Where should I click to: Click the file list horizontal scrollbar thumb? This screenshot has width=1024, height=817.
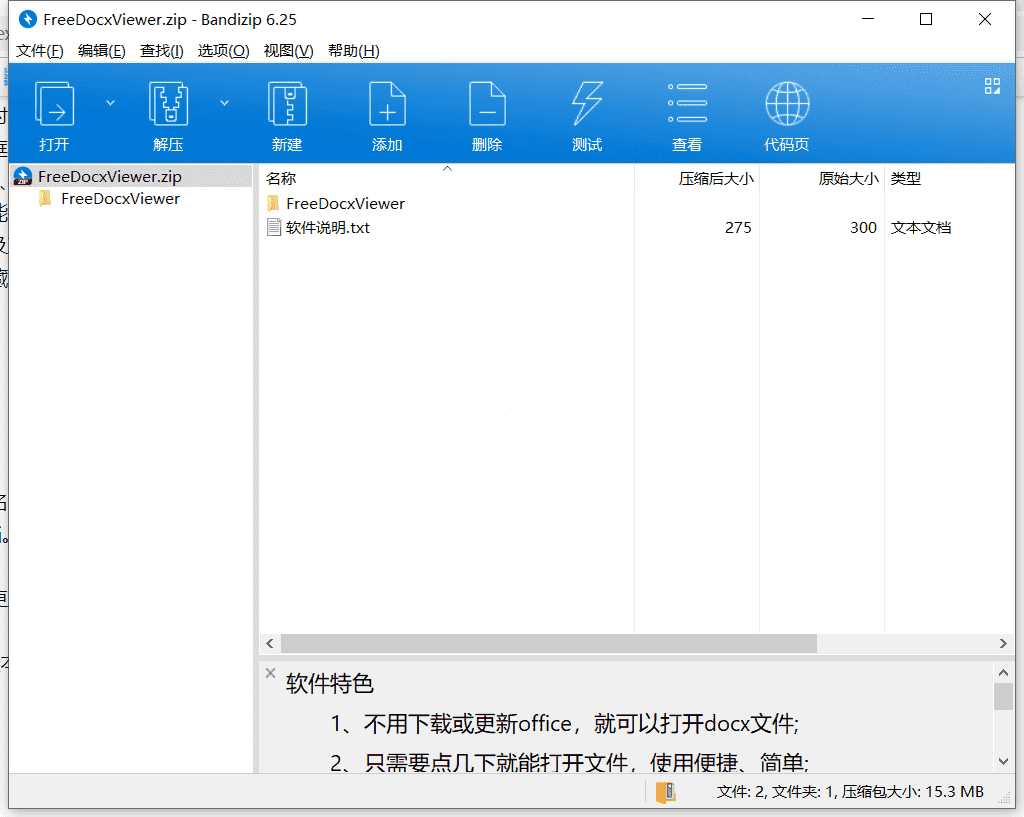click(x=549, y=643)
